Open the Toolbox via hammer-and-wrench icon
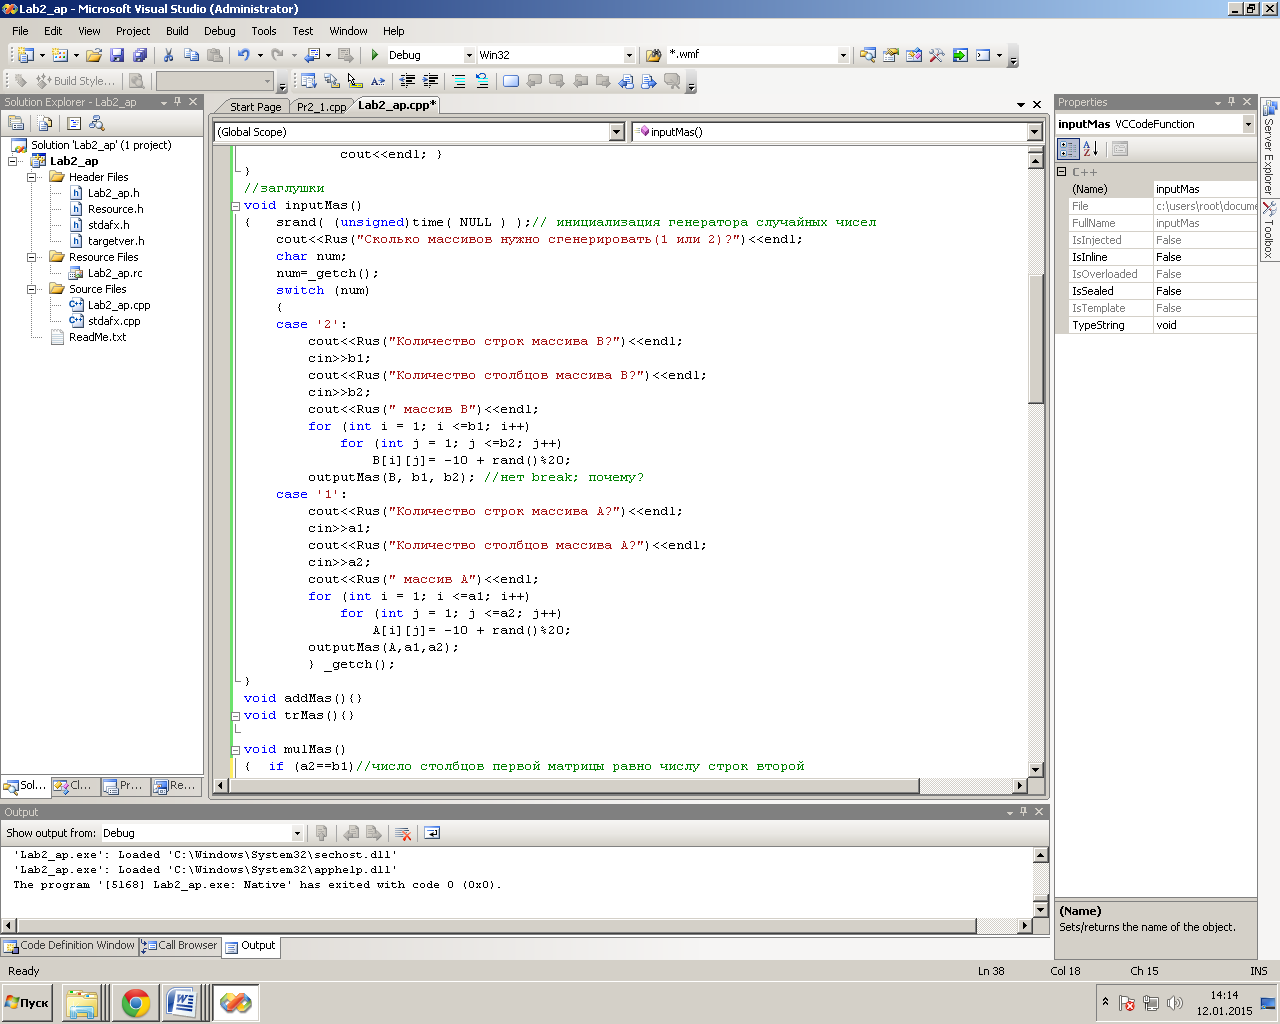 pyautogui.click(x=937, y=55)
